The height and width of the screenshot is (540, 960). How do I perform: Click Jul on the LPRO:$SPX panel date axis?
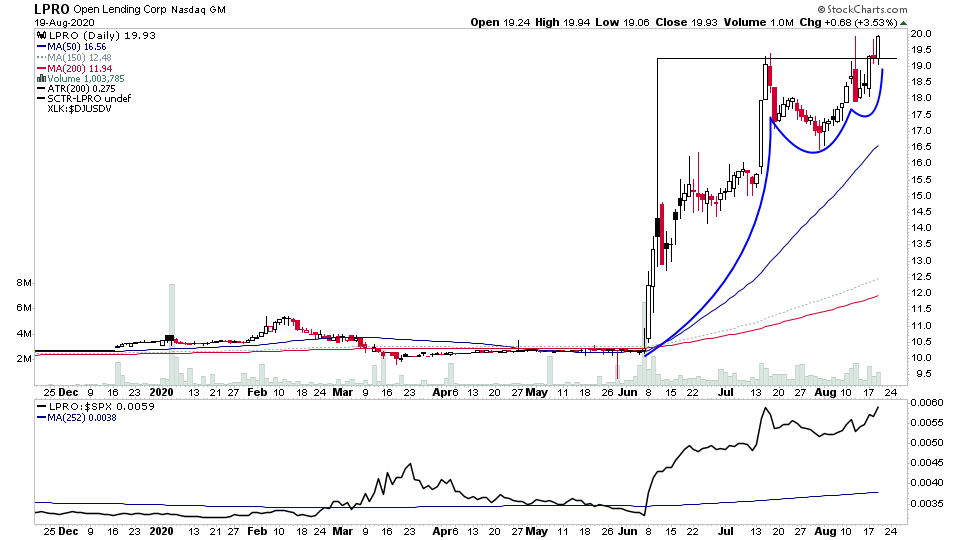pos(726,531)
